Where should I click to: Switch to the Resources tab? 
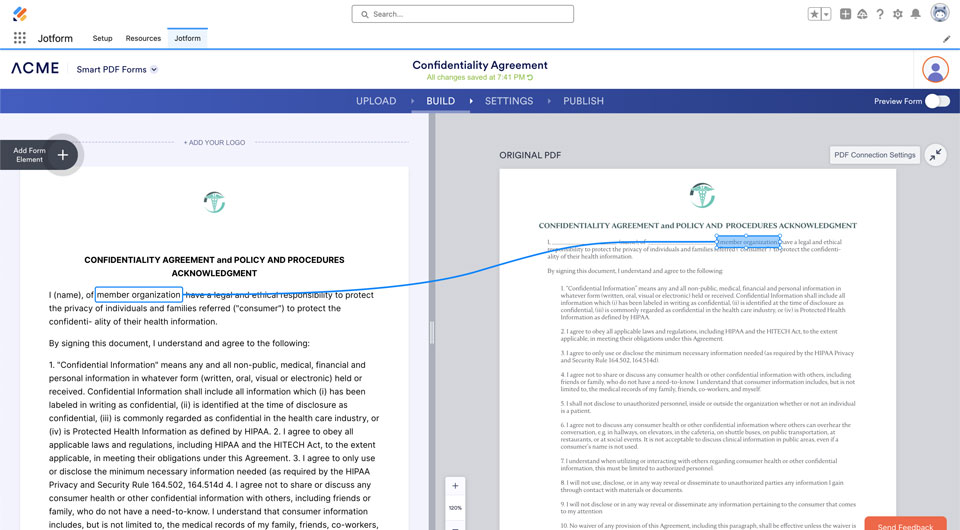coord(143,38)
